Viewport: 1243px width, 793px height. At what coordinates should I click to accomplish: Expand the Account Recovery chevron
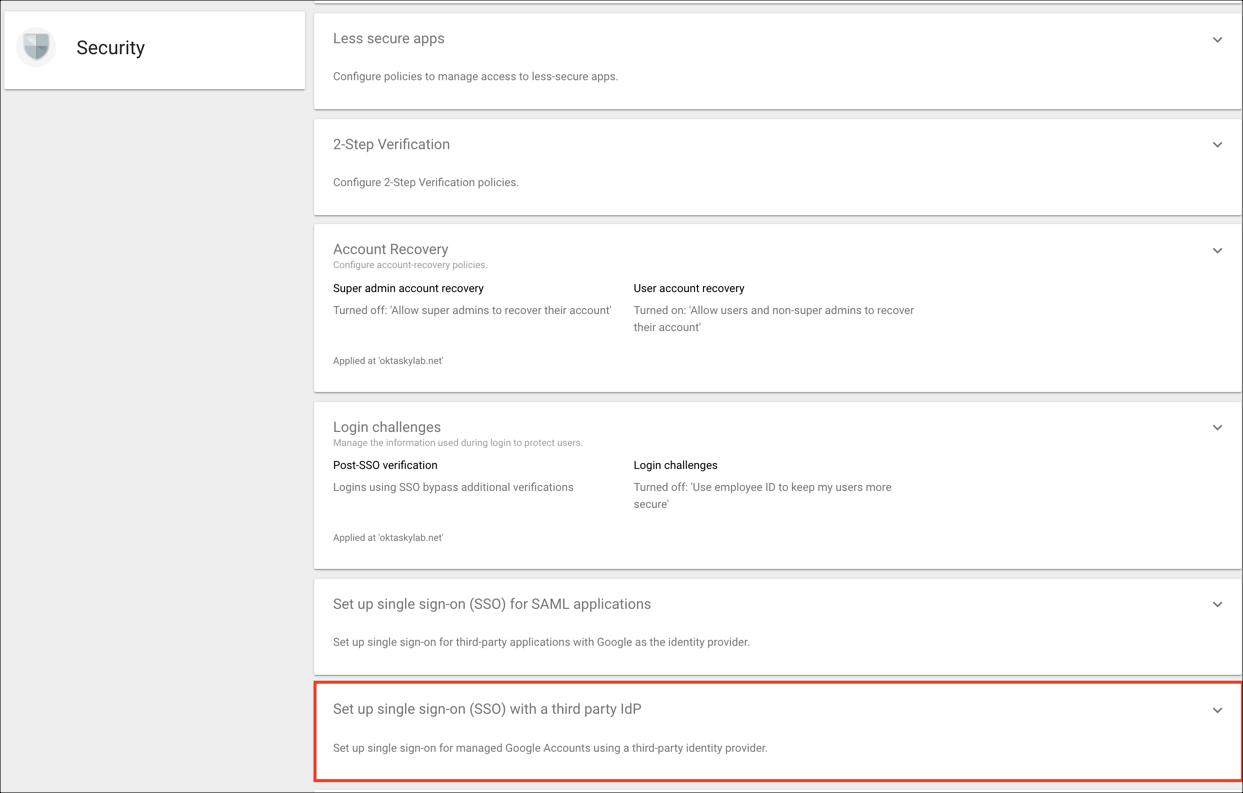click(1217, 251)
